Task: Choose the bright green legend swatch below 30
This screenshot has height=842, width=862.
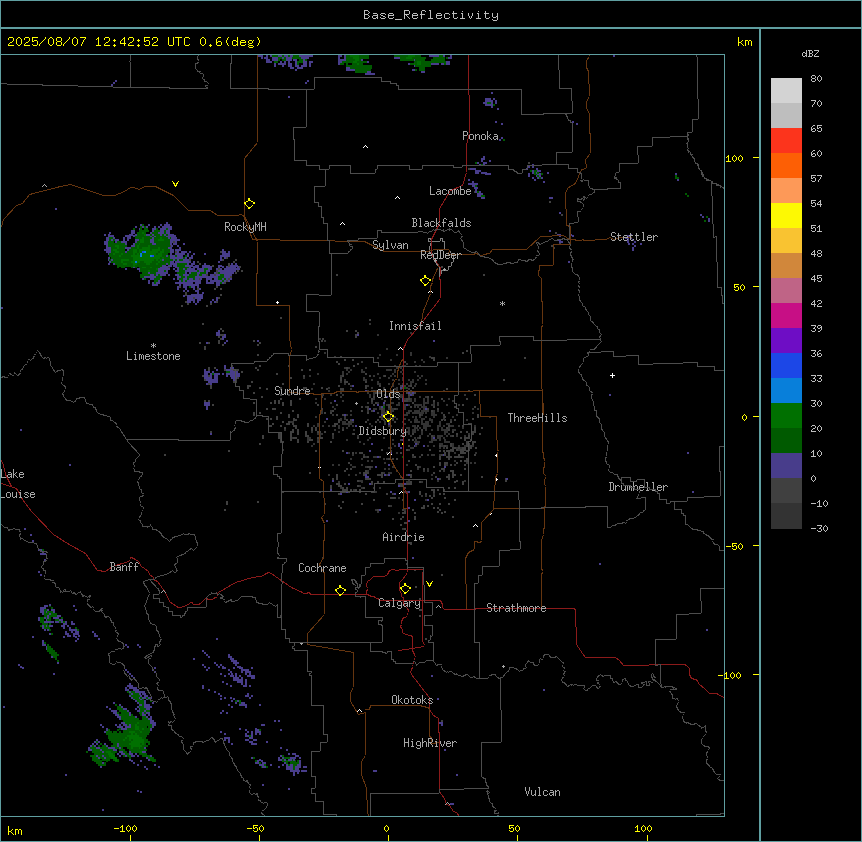Action: pos(786,416)
